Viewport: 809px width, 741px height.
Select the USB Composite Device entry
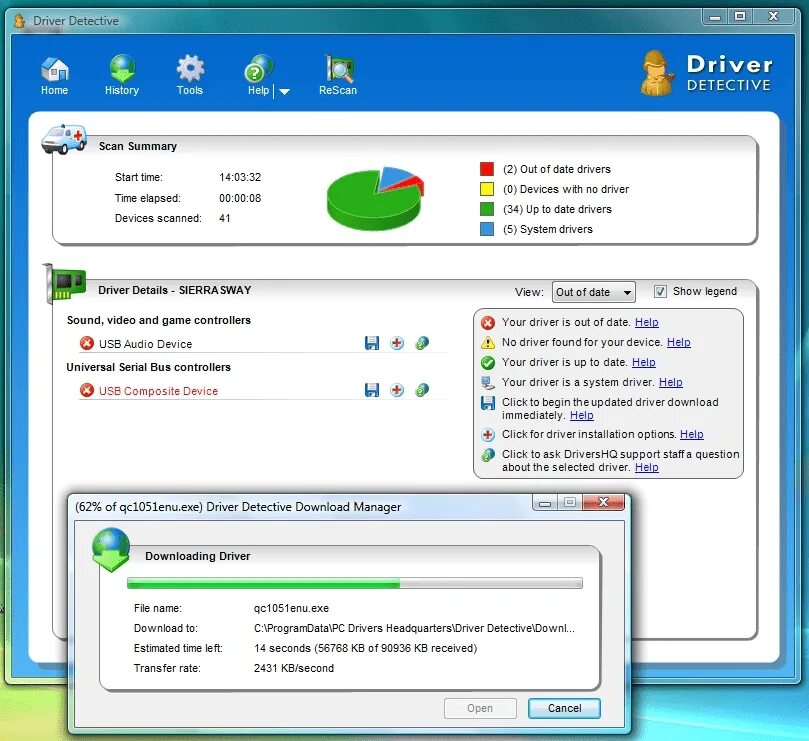coord(158,391)
